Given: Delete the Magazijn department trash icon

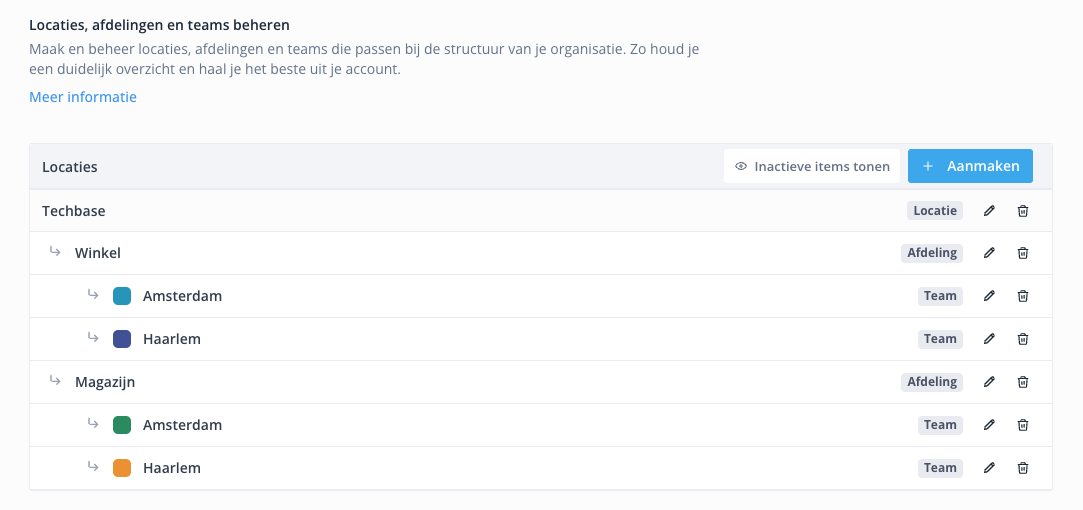Looking at the screenshot, I should coord(1022,382).
